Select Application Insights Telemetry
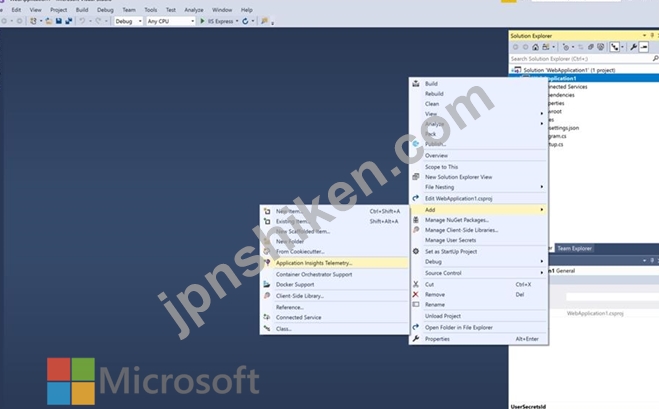The image size is (659, 409). [334, 263]
